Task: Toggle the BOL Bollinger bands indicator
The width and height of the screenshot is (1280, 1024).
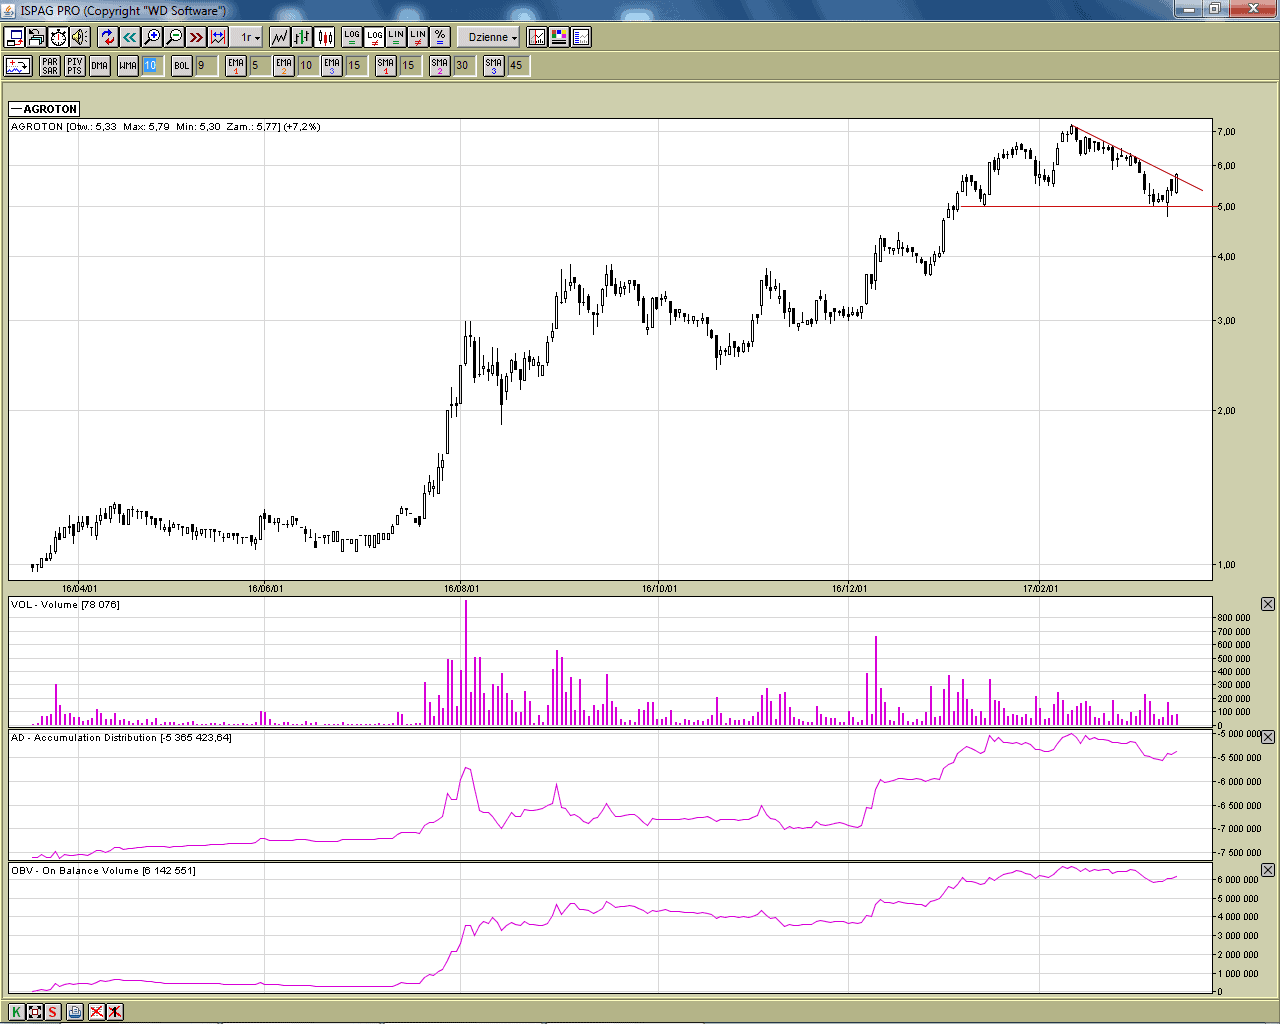Action: click(x=181, y=66)
